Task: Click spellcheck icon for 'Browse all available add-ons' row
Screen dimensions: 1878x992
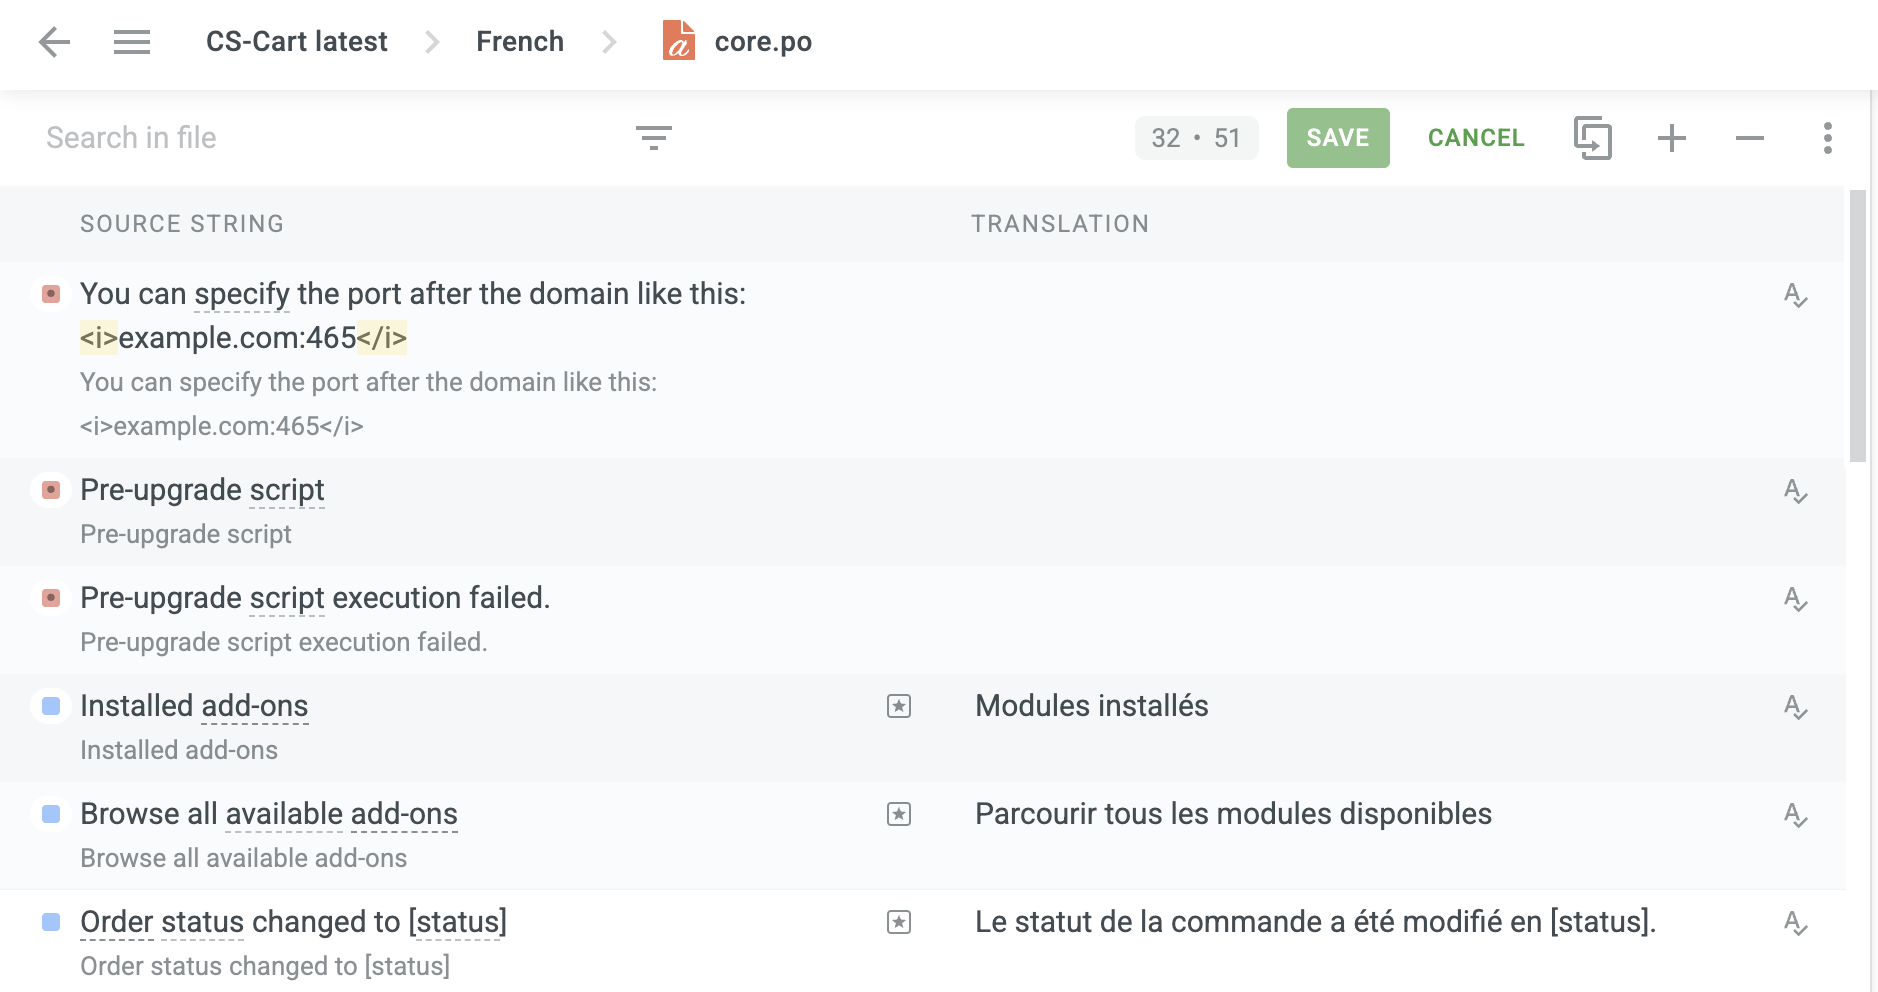Action: coord(1796,815)
